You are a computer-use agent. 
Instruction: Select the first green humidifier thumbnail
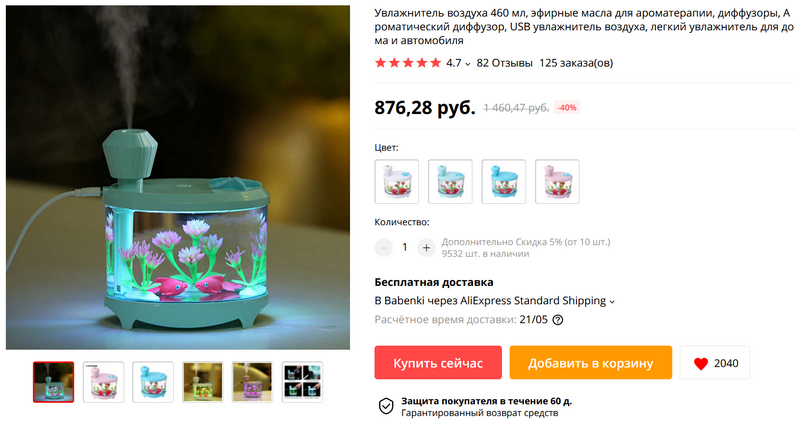[x=54, y=382]
